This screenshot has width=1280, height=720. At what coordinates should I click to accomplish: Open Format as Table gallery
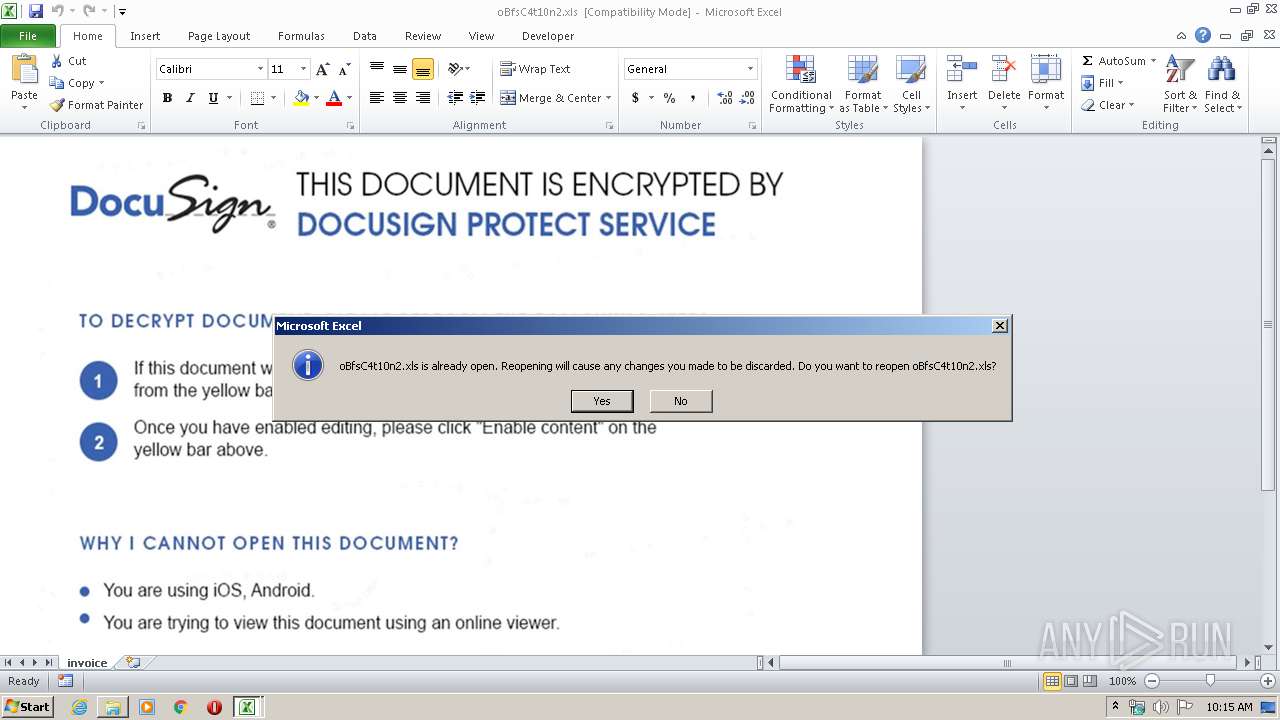point(863,85)
